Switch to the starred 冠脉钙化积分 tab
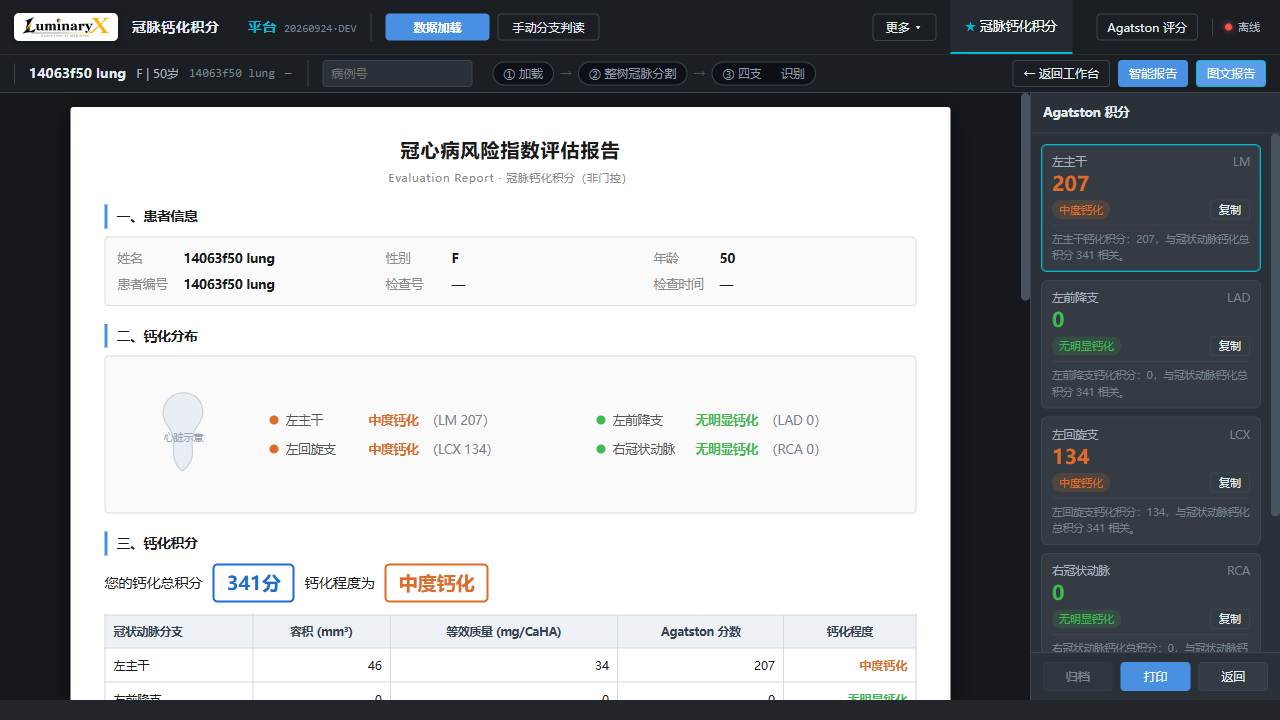Viewport: 1280px width, 720px height. (x=1011, y=27)
